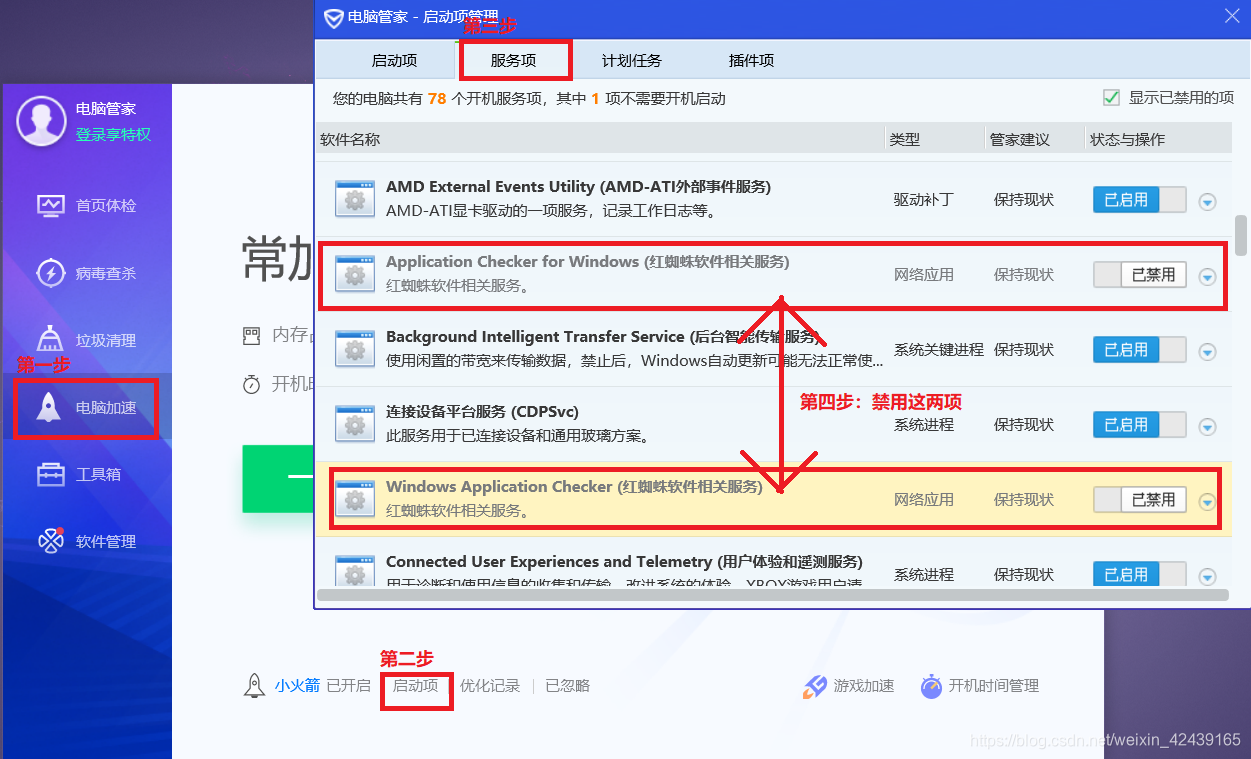Viewport: 1251px width, 759px height.
Task: Sort by 管家建议 column header
Action: pyautogui.click(x=1019, y=140)
